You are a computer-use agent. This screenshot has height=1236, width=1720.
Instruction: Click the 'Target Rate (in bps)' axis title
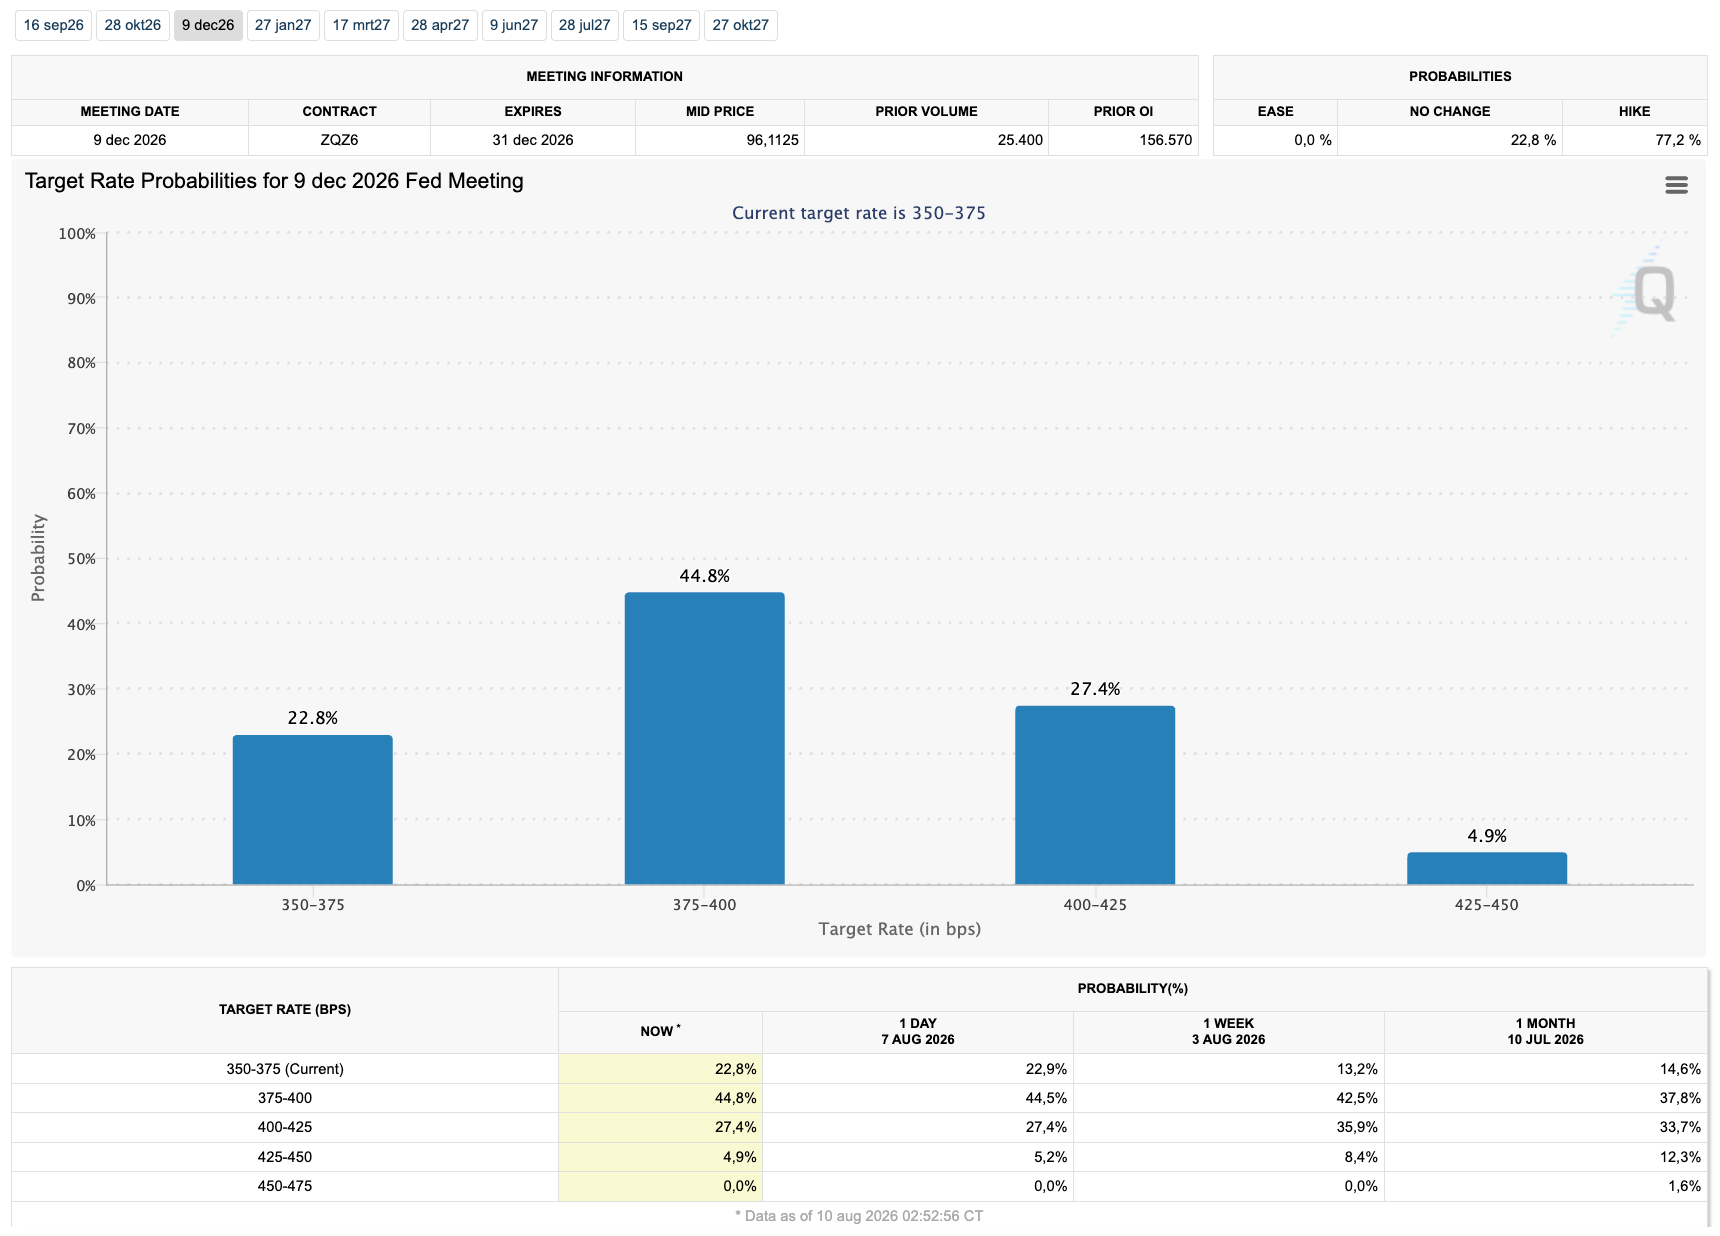tap(900, 929)
